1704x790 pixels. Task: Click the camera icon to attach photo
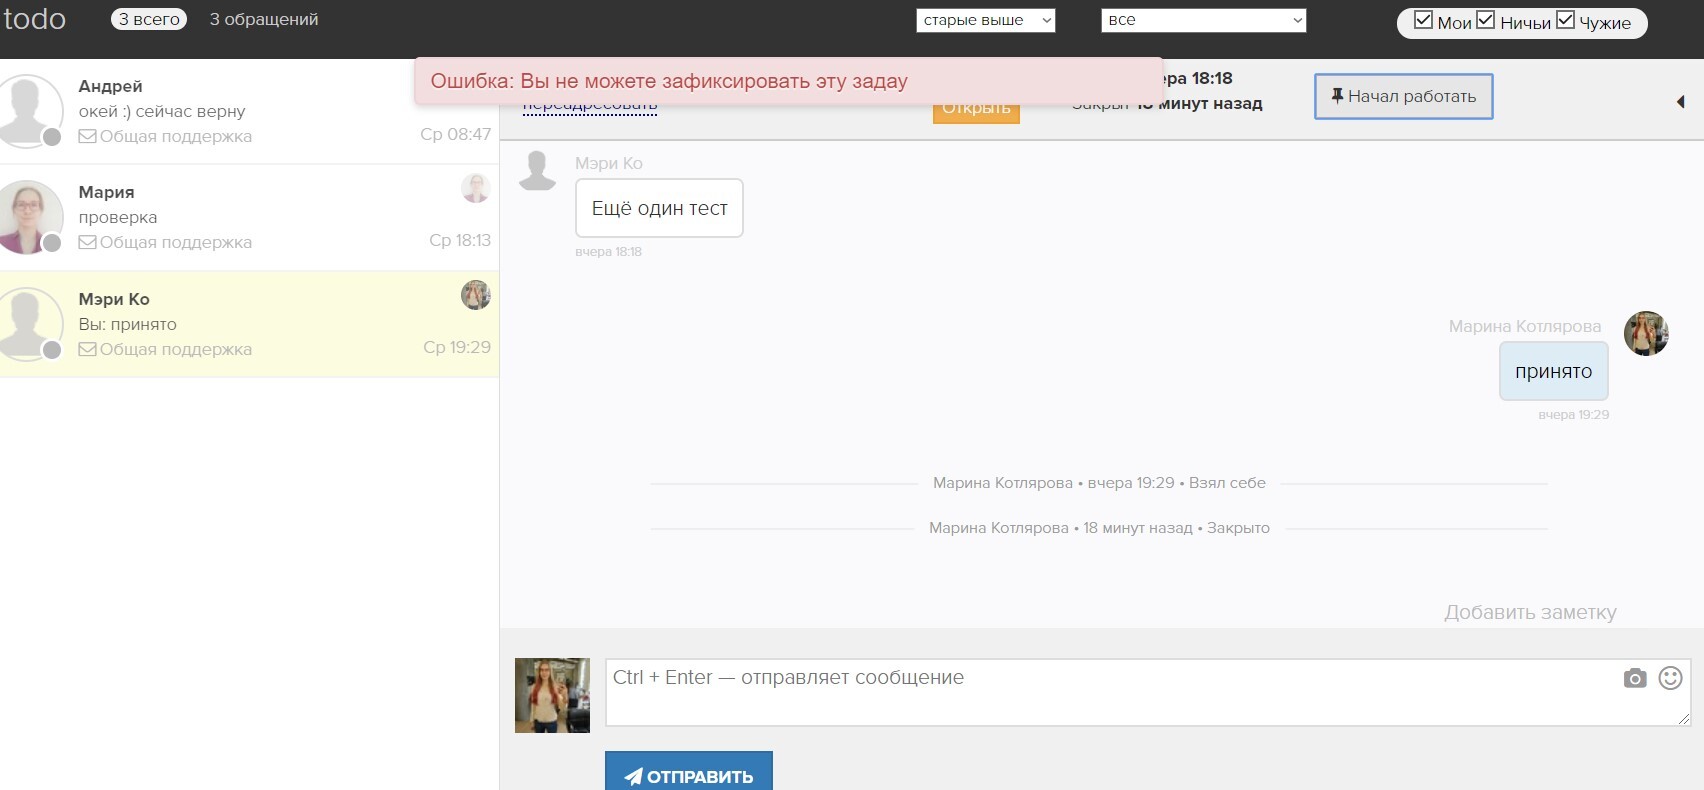[x=1634, y=679]
